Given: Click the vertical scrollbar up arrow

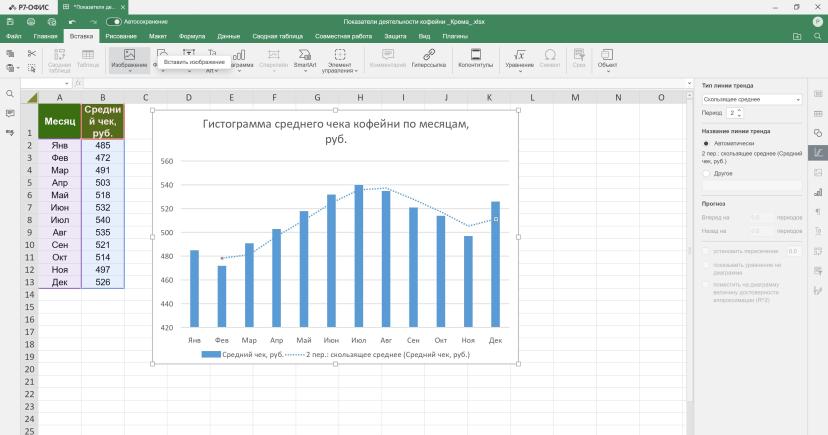Looking at the screenshot, I should pos(689,96).
